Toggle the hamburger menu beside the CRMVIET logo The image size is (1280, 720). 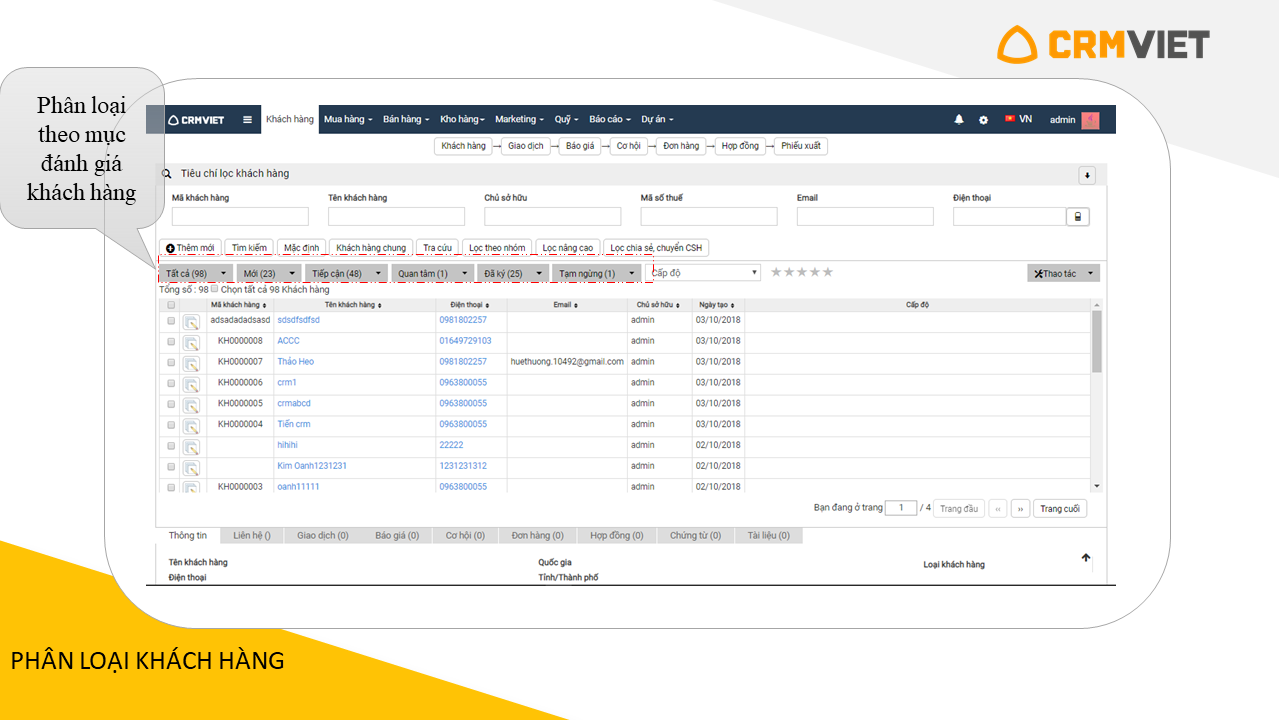247,120
